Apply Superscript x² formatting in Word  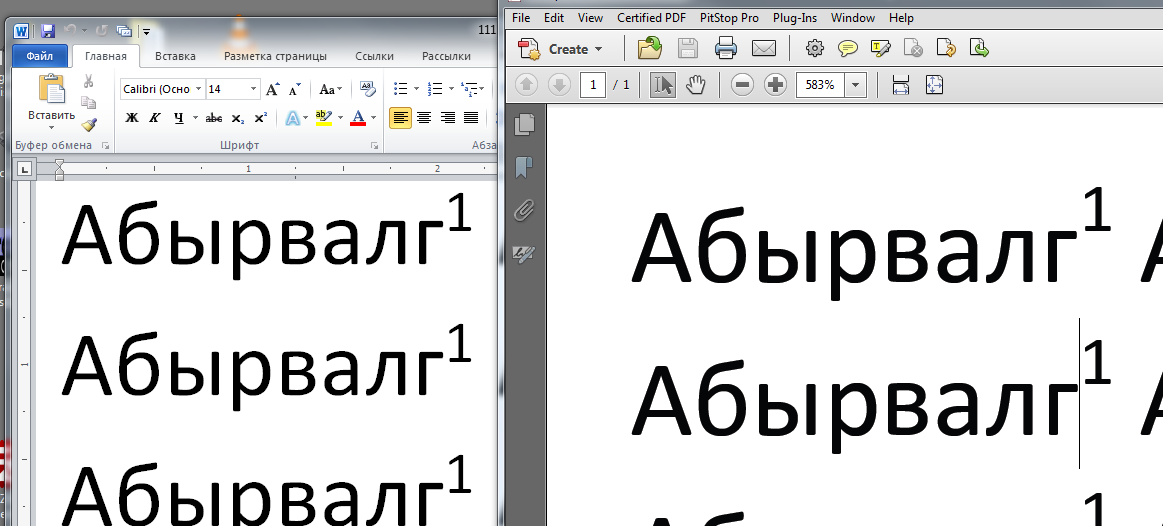(x=260, y=118)
